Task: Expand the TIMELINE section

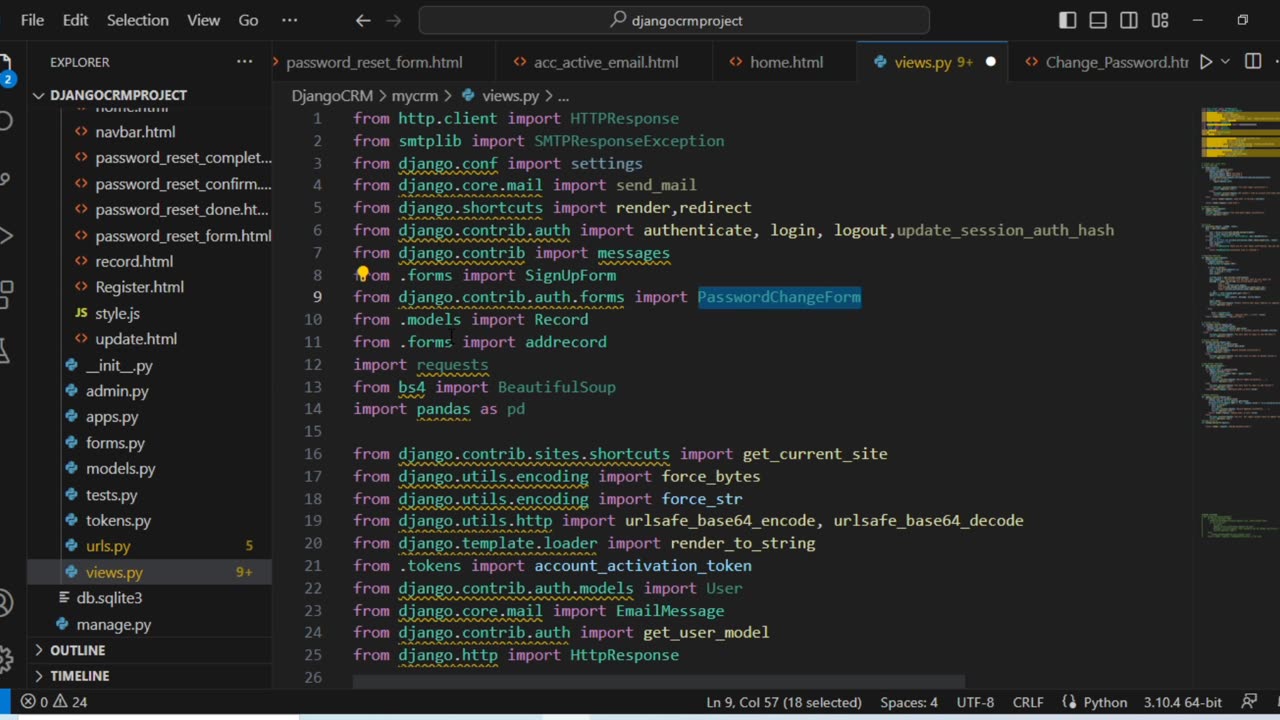Action: coord(79,676)
